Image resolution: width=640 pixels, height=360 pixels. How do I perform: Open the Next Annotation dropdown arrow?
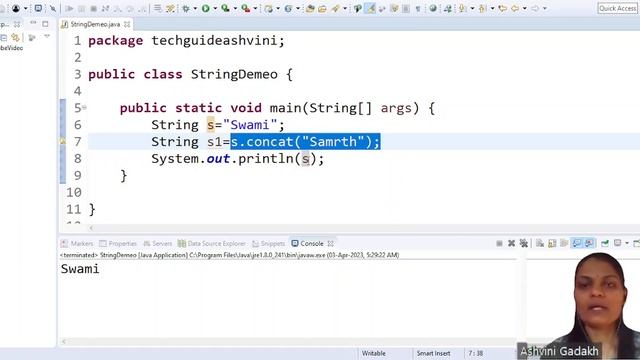point(472,8)
